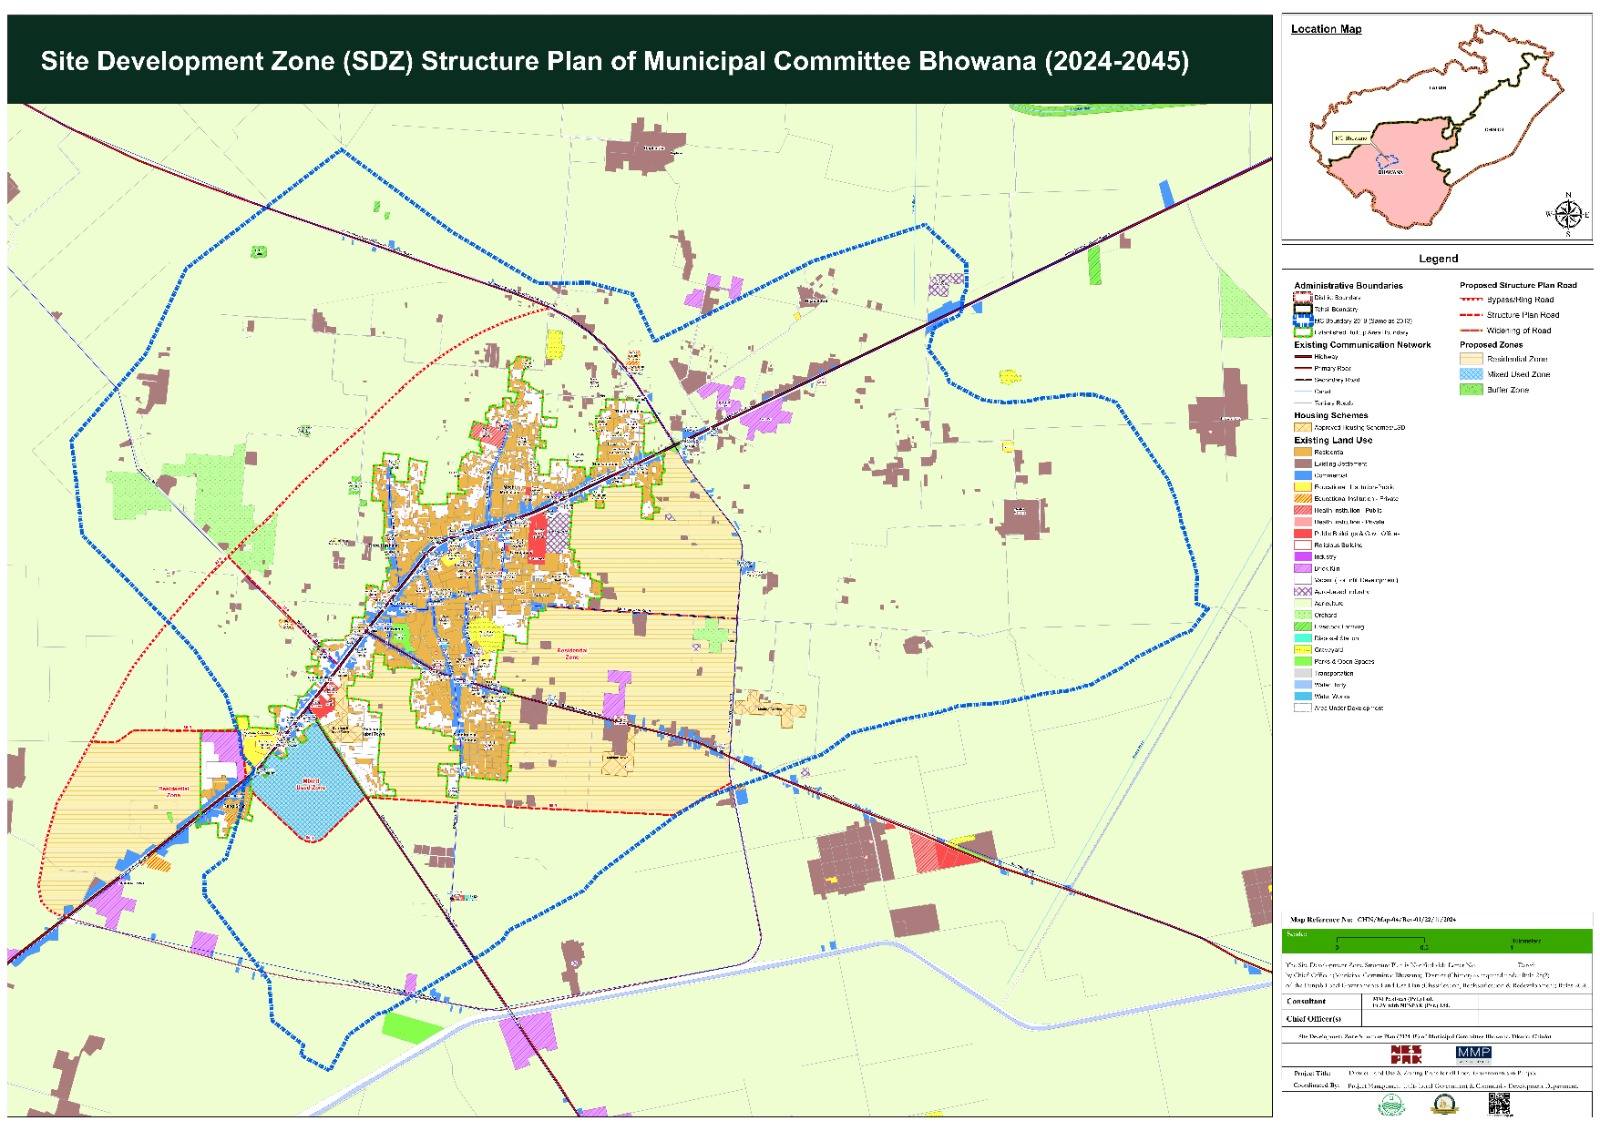Click the Highway line symbol in the legend
Image resolution: width=1600 pixels, height=1131 pixels.
[1302, 357]
